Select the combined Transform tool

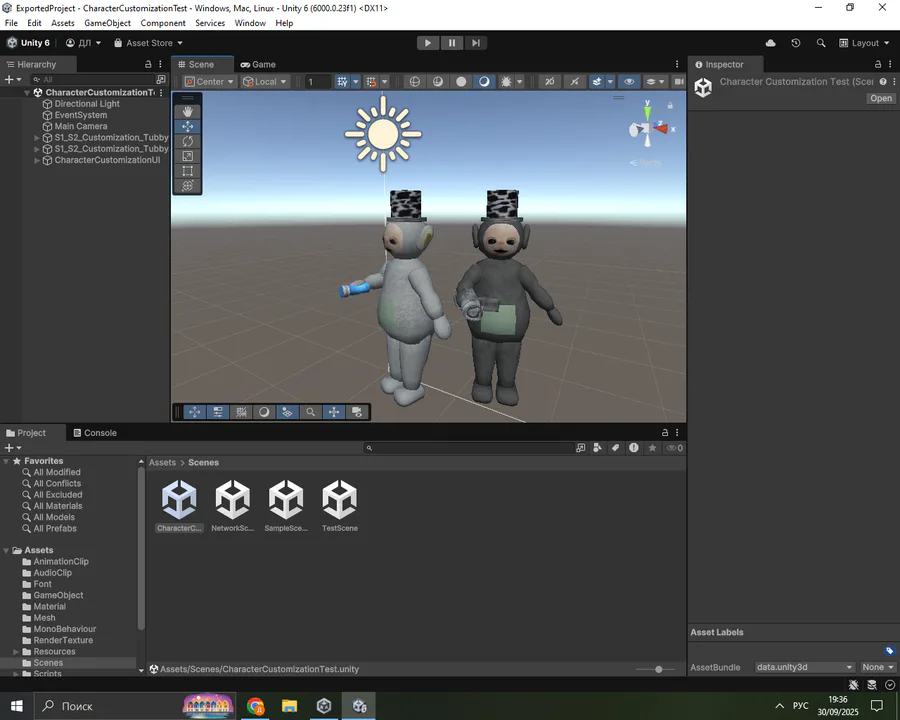click(187, 186)
